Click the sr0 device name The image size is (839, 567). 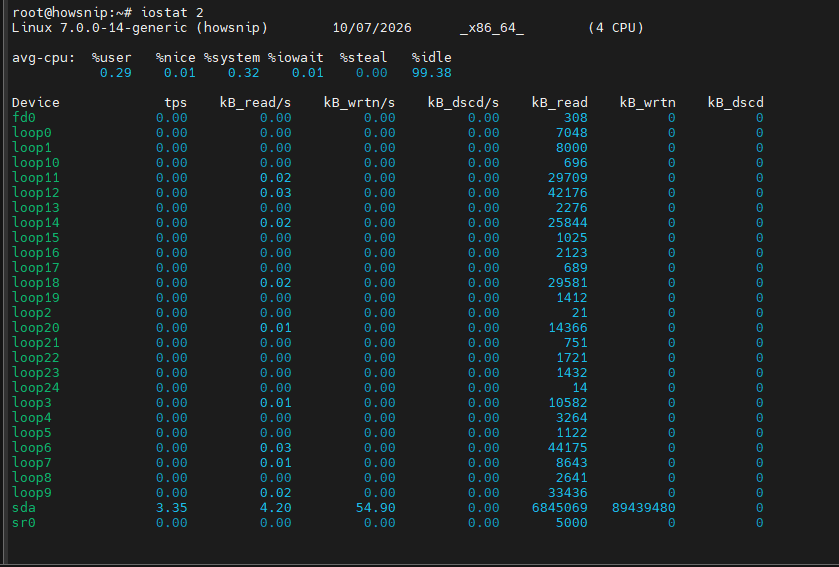coord(24,522)
